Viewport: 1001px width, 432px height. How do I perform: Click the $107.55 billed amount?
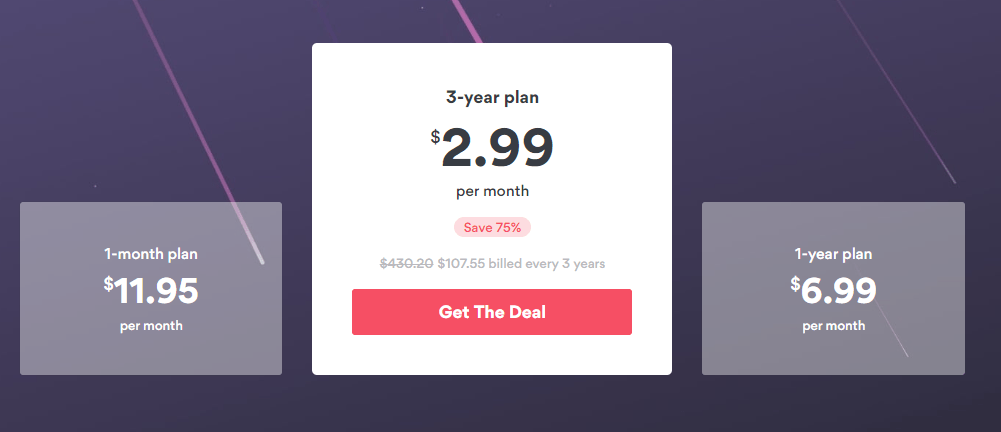pyautogui.click(x=462, y=264)
